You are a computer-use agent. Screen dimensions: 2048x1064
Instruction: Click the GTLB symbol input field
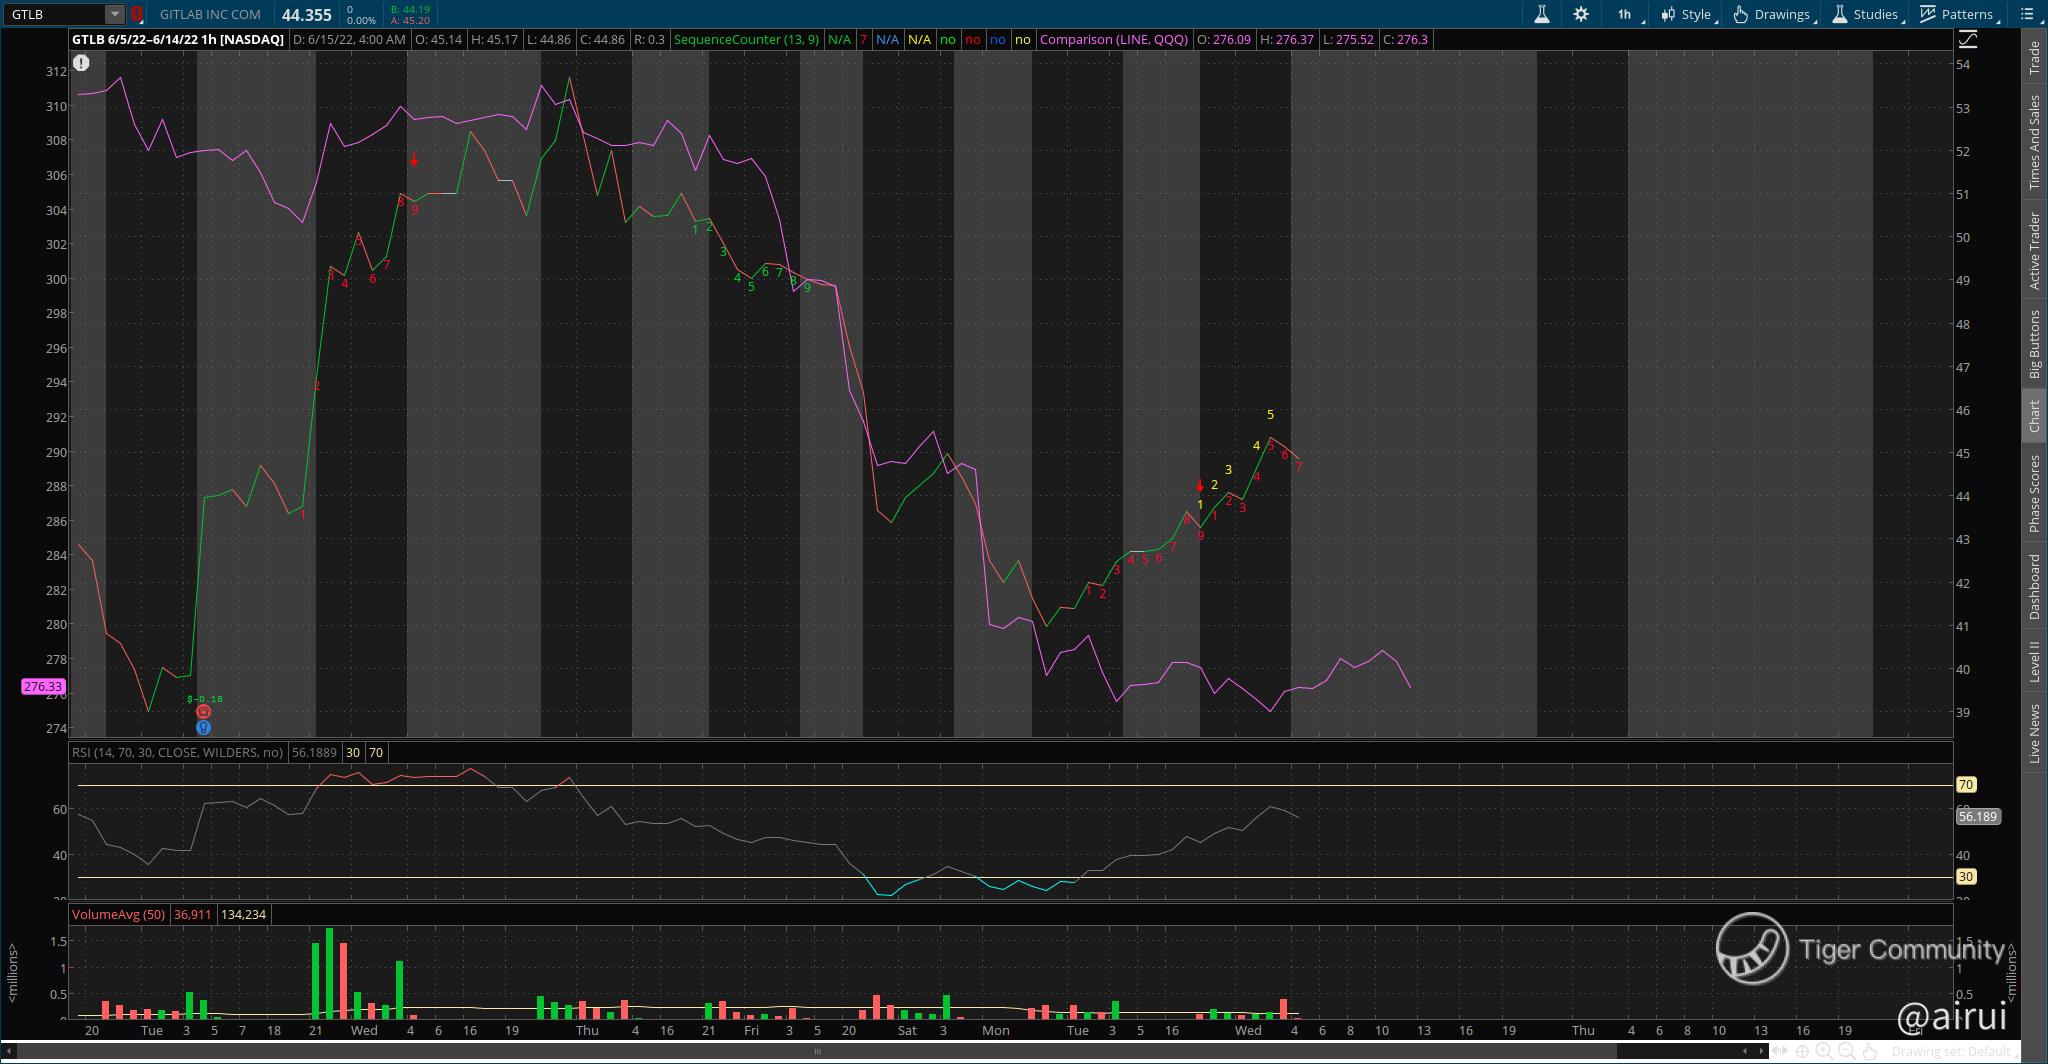pyautogui.click(x=55, y=14)
